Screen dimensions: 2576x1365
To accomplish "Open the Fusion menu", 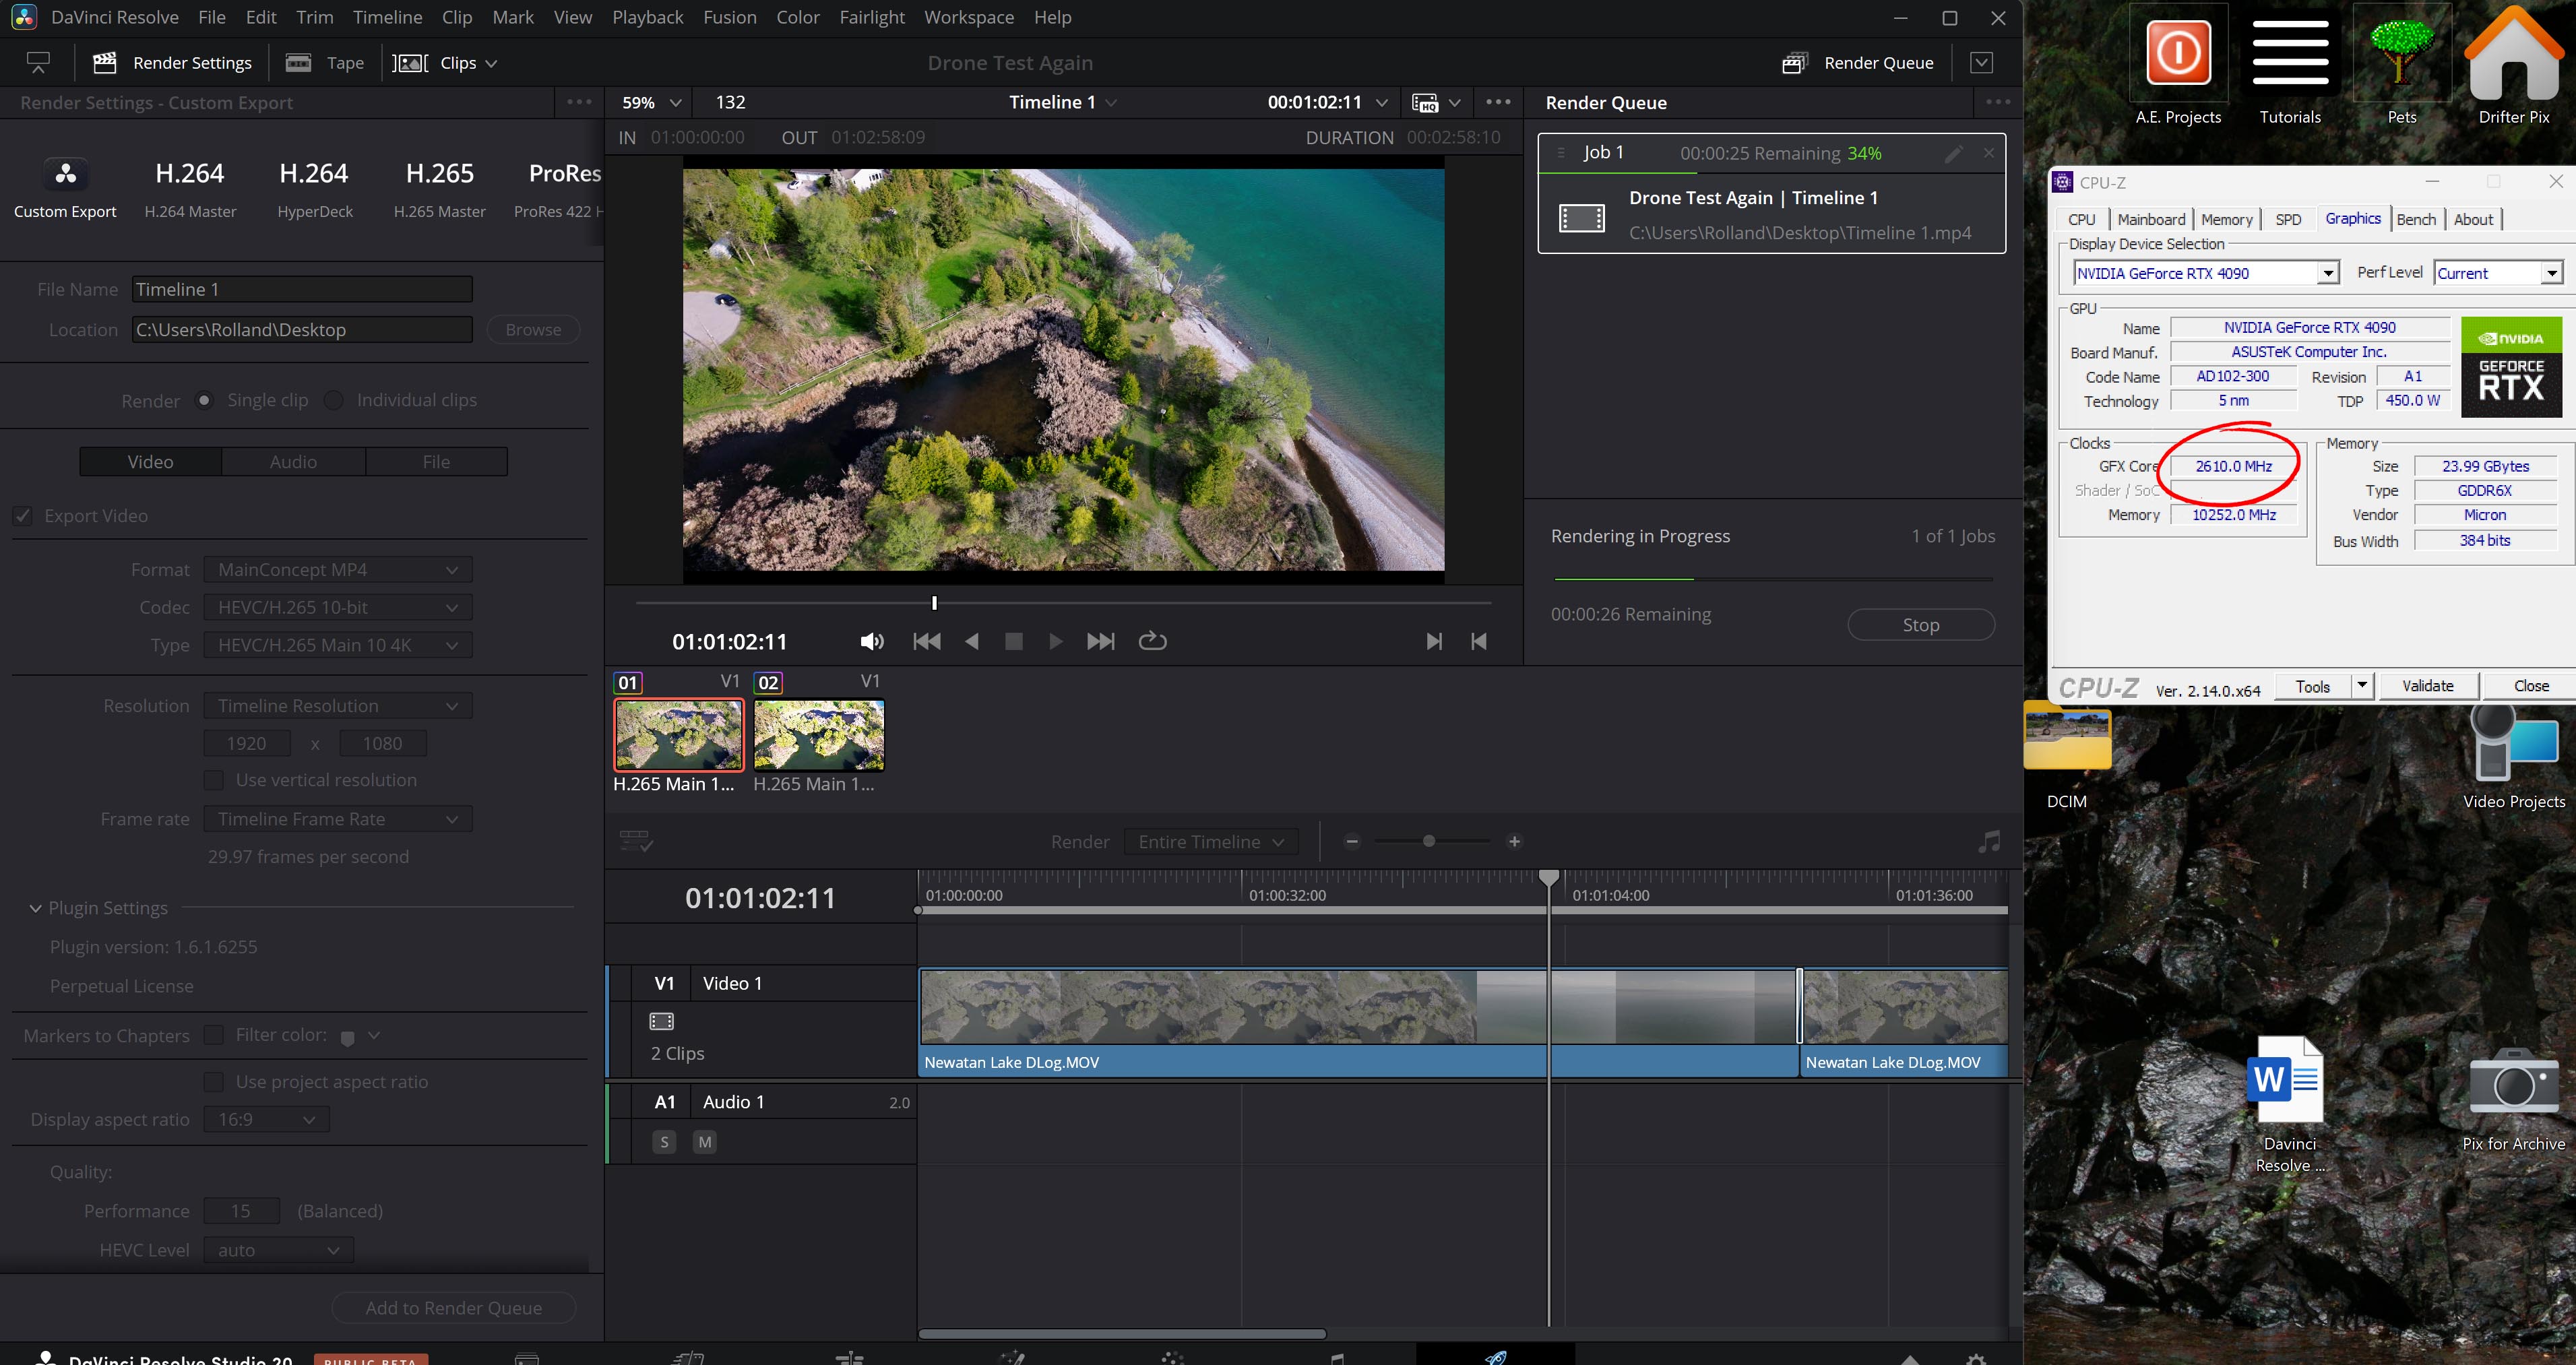I will point(729,17).
